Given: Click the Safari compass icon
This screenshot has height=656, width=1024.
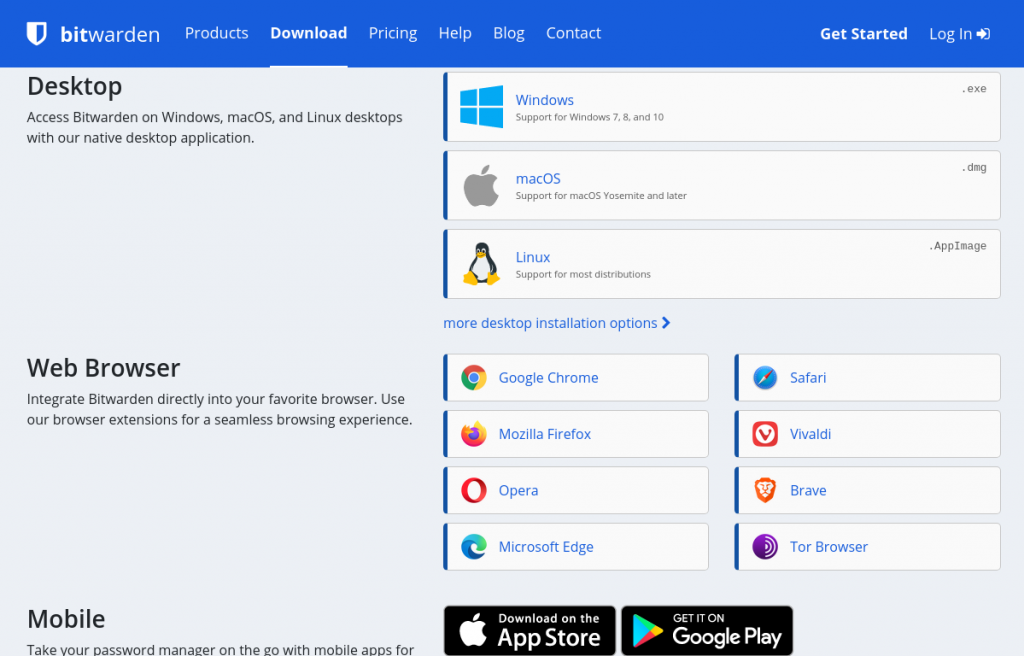Looking at the screenshot, I should click(x=765, y=378).
